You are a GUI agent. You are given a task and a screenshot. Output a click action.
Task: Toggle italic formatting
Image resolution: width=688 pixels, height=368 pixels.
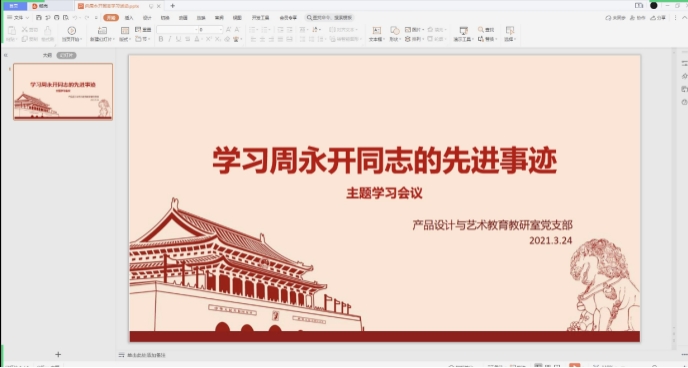(169, 39)
